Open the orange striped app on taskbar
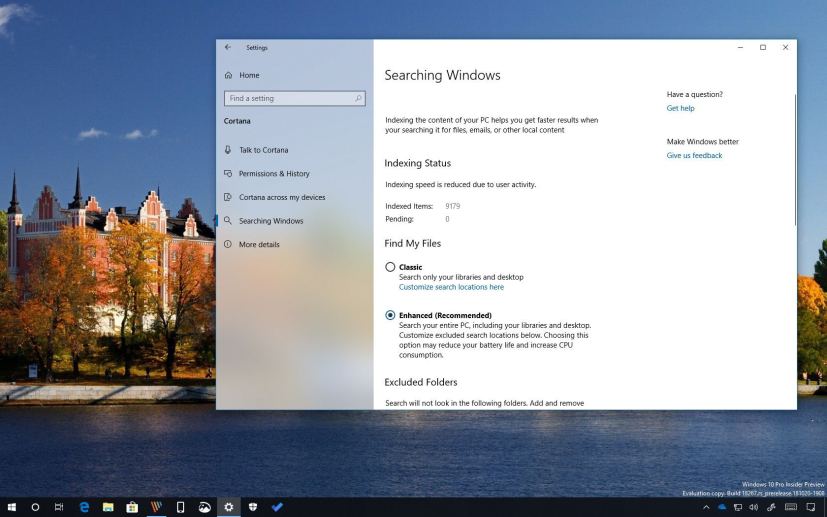 coord(156,508)
